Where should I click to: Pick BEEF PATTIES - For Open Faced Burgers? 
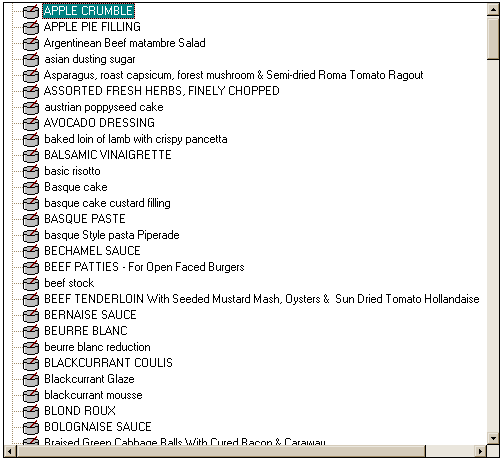point(144,267)
